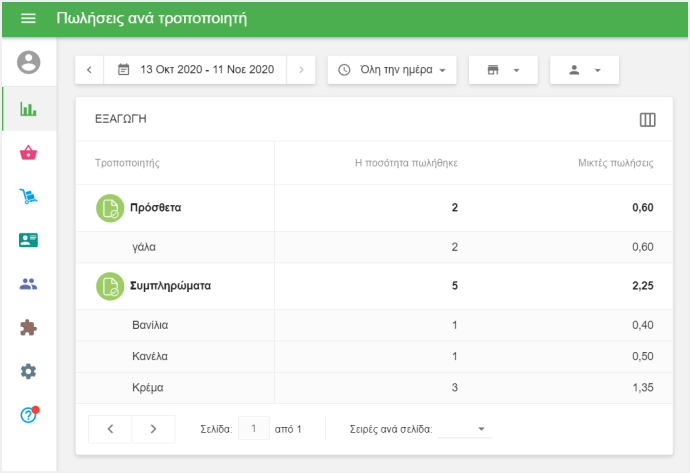Open the customers people section

[28, 284]
